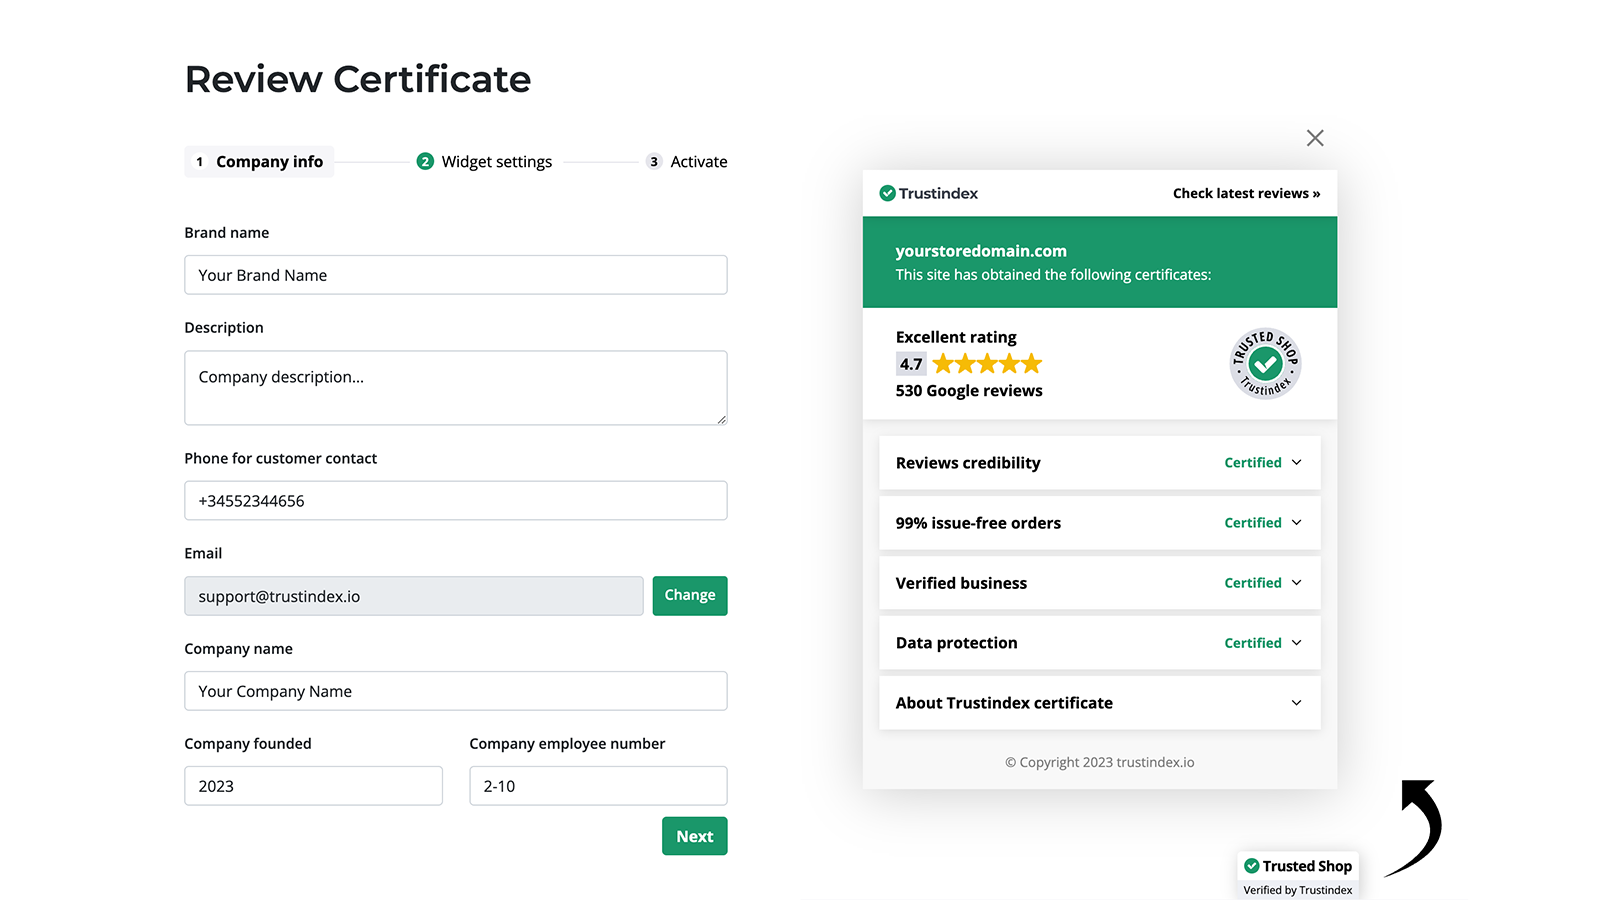The image size is (1600, 900).
Task: Click the Trusted Shop round badge seal
Action: pos(1265,363)
